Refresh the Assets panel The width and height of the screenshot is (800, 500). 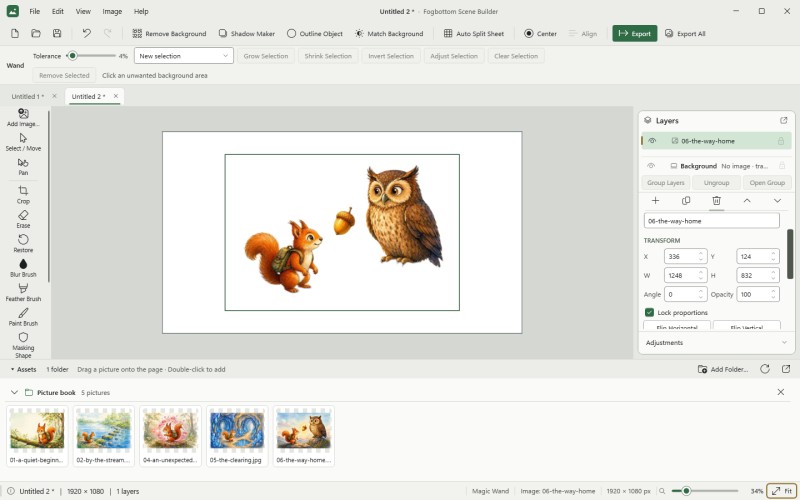(x=765, y=369)
